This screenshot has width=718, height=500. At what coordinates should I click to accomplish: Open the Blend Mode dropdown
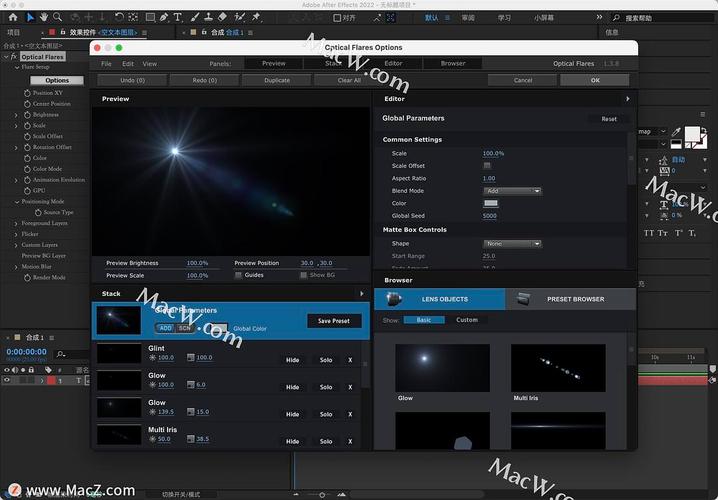click(512, 191)
